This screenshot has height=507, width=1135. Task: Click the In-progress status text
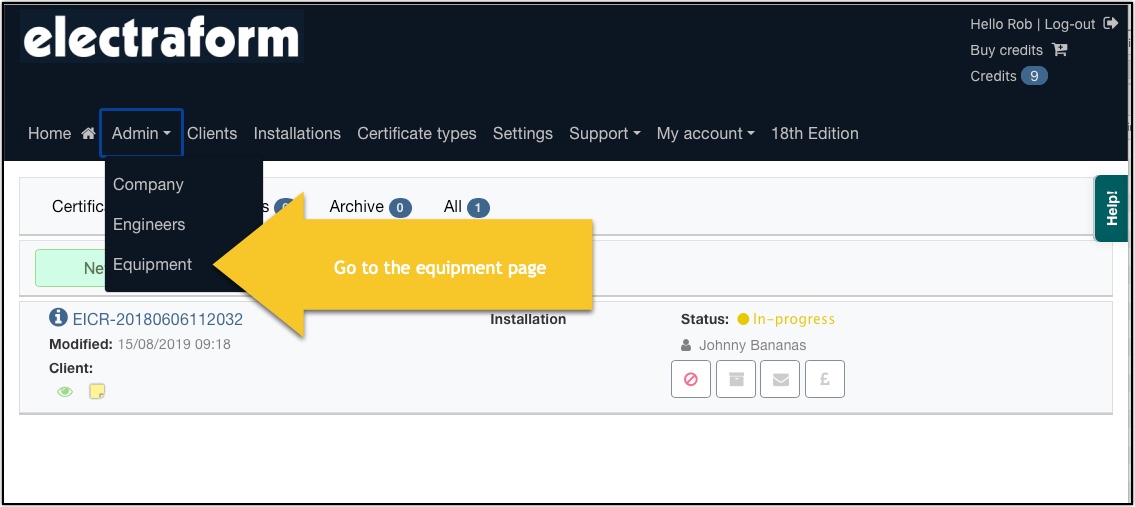click(x=793, y=319)
